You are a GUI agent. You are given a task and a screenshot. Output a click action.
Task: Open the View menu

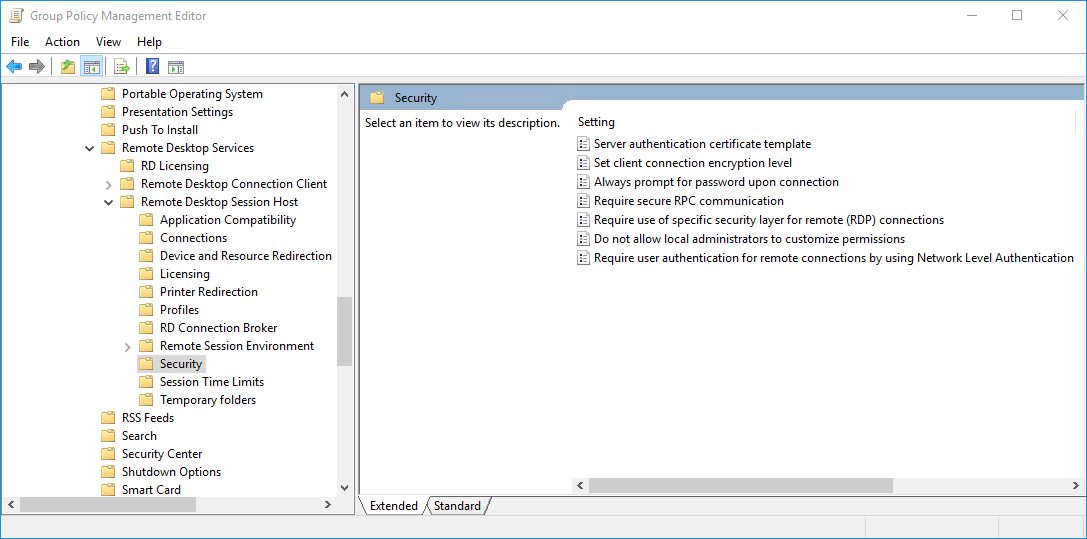108,42
